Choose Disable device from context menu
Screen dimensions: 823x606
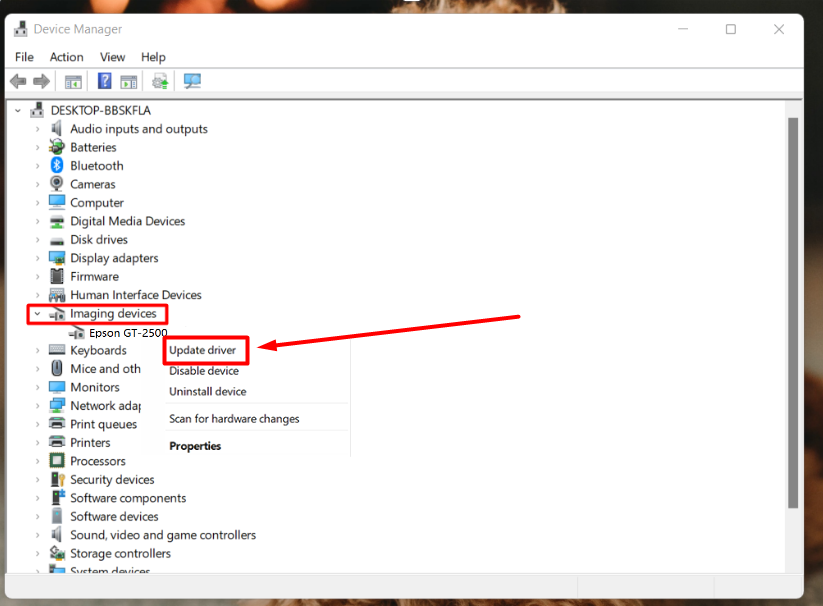(x=204, y=371)
